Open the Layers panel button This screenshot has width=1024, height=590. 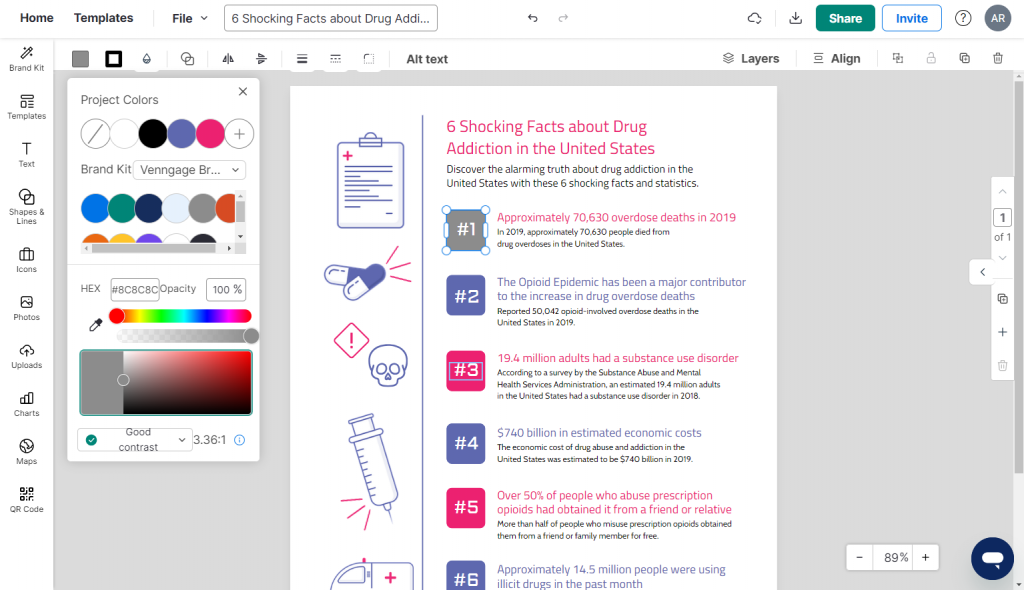pos(751,58)
